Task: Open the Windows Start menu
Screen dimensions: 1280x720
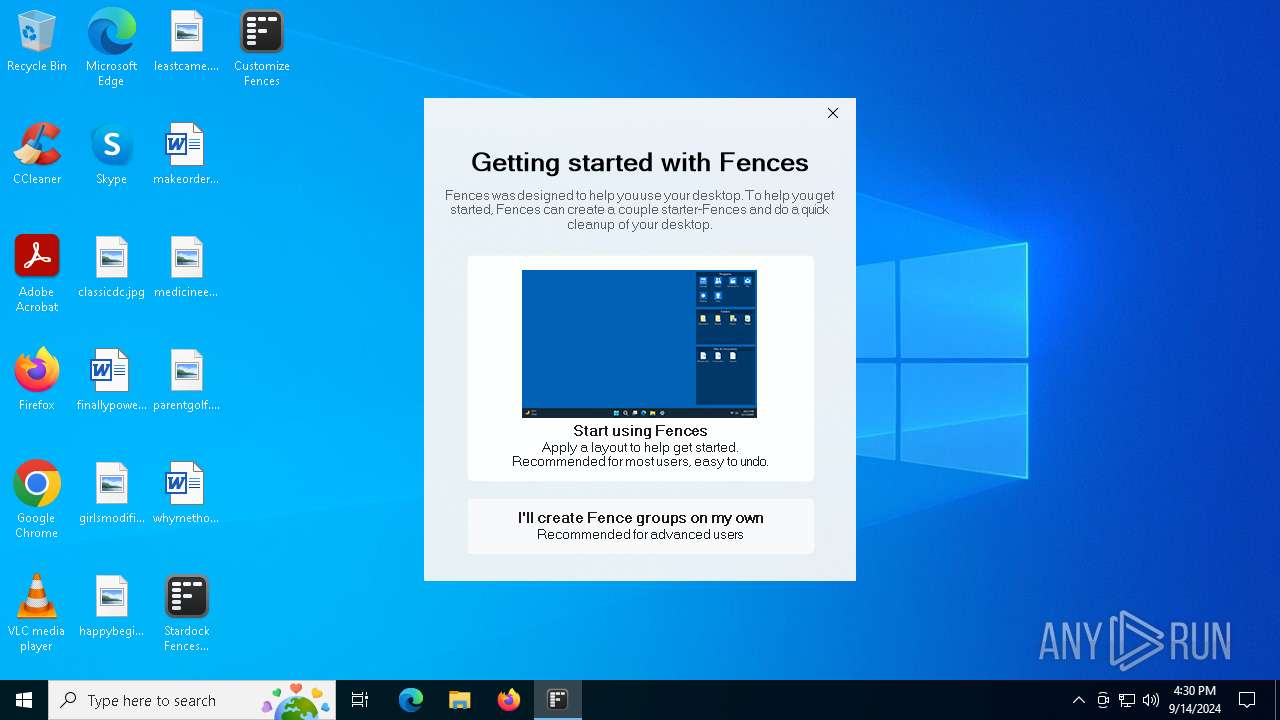Action: 24,700
